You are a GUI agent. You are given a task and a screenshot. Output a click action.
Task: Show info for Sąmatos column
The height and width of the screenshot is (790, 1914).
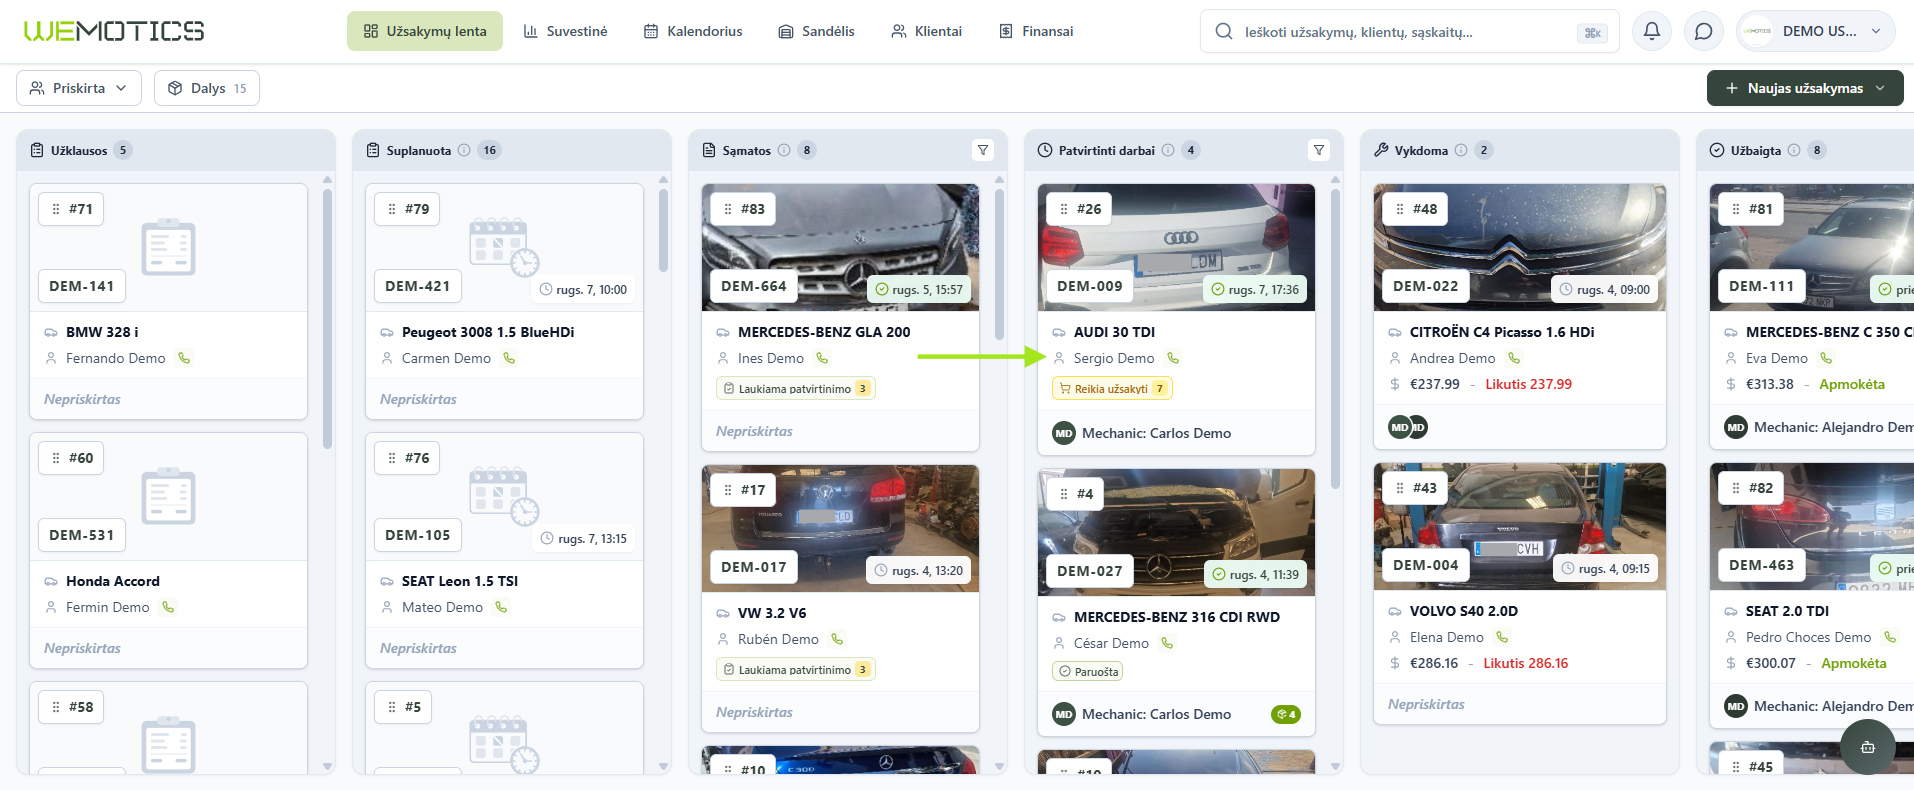point(784,150)
